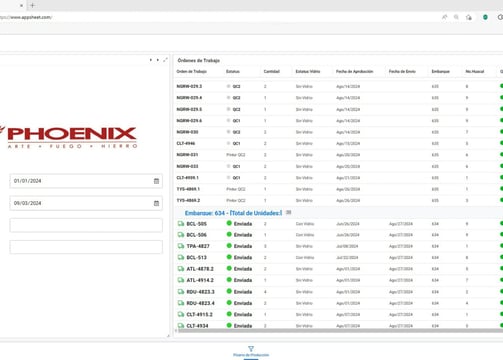Open work order NGRW-029.6
This screenshot has height=360, width=503.
click(189, 121)
